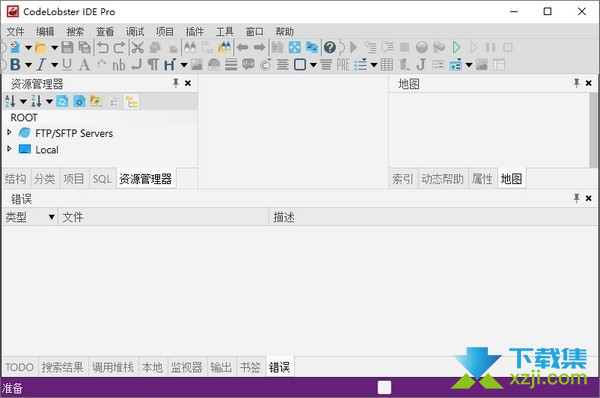Start debugging with green play icon

coord(456,47)
